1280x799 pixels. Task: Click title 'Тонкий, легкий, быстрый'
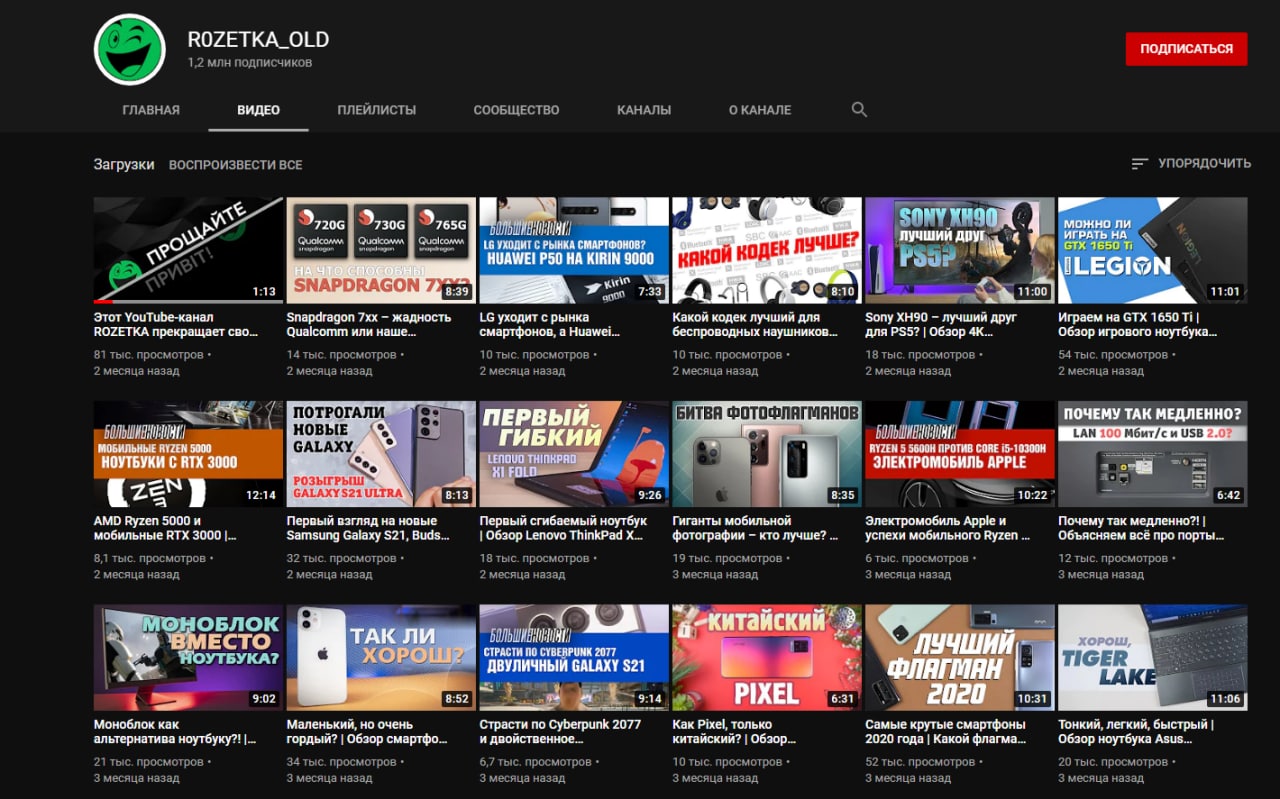[x=1136, y=731]
